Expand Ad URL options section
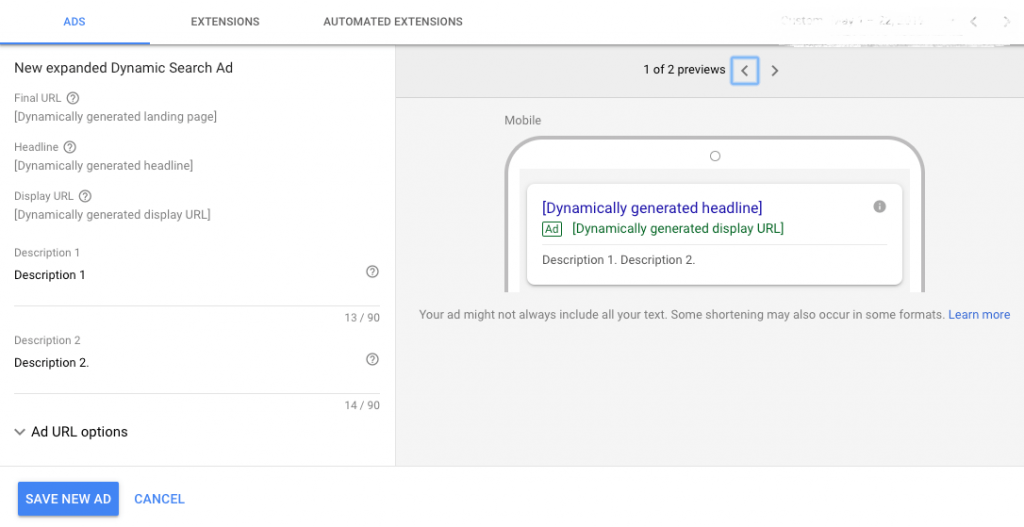Image resolution: width=1024 pixels, height=527 pixels. (71, 432)
